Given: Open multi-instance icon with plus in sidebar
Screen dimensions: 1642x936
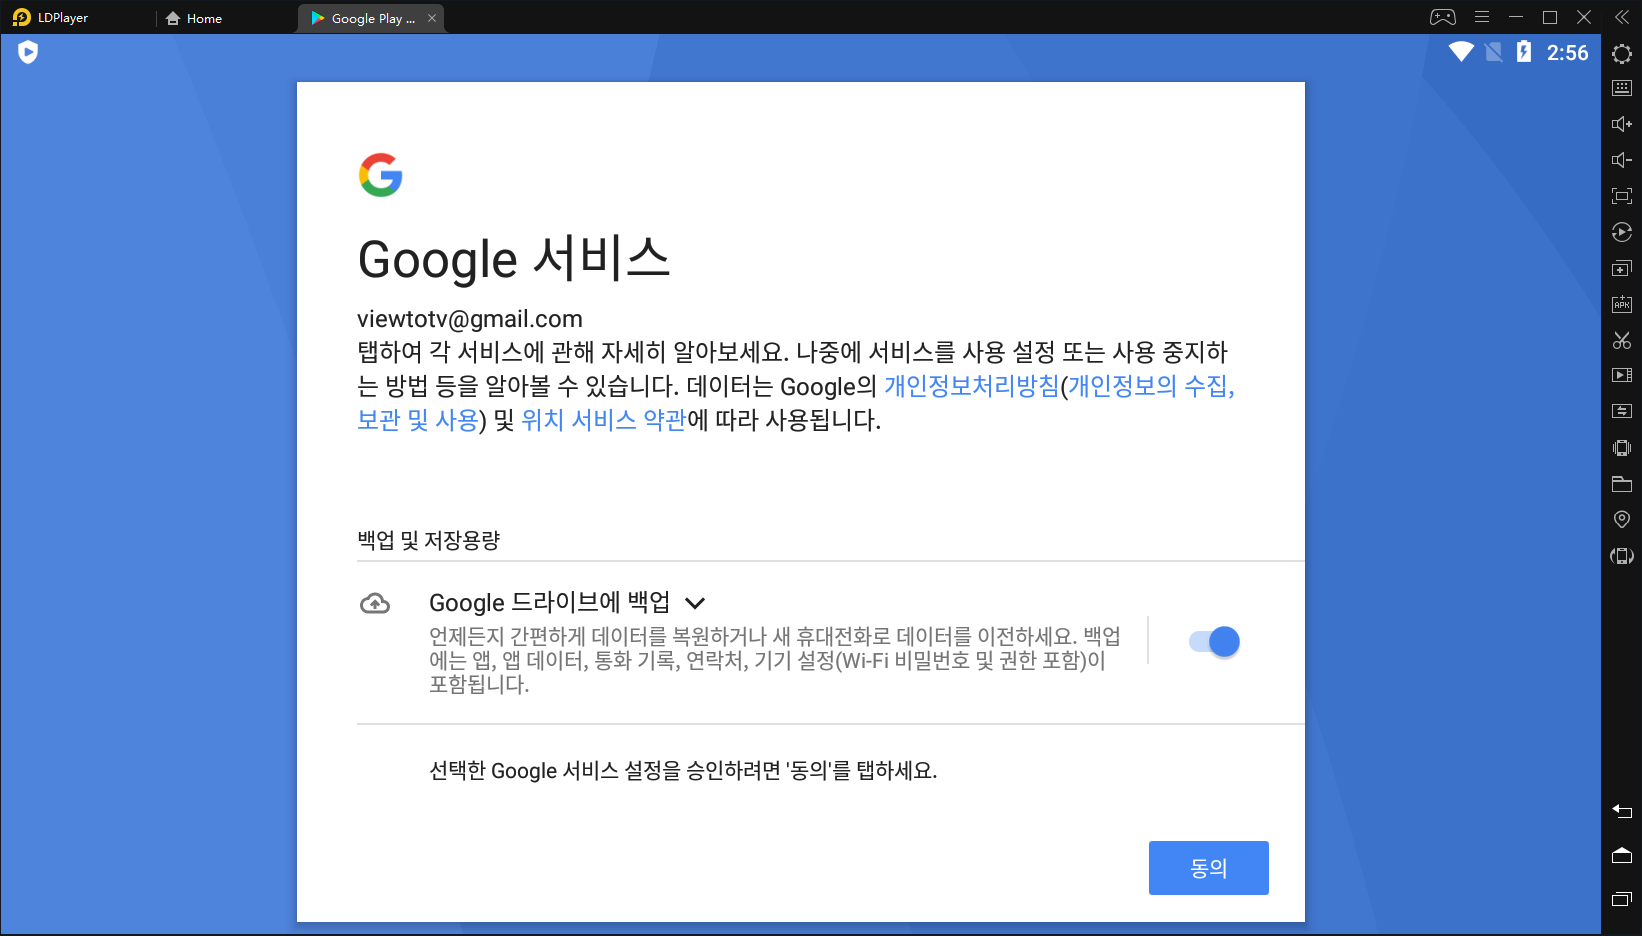Looking at the screenshot, I should (x=1622, y=268).
